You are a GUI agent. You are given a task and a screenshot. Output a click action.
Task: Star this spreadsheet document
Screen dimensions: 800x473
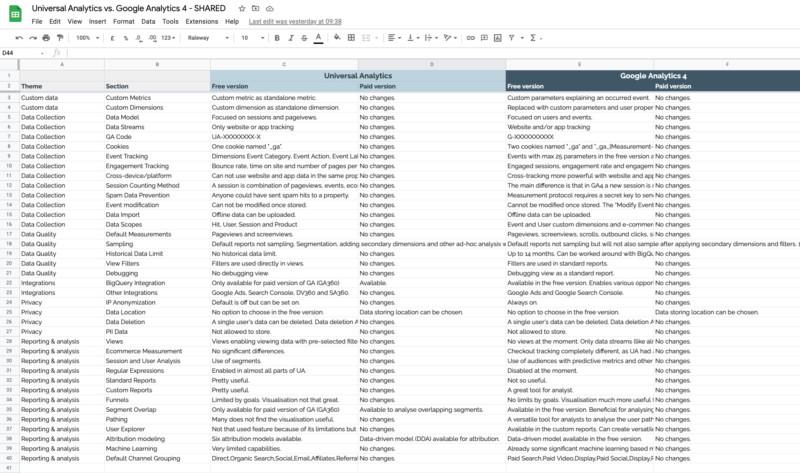pyautogui.click(x=242, y=9)
